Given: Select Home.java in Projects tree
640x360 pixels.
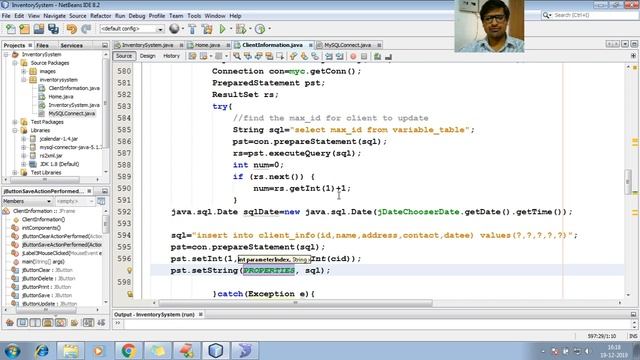Looking at the screenshot, I should point(61,97).
